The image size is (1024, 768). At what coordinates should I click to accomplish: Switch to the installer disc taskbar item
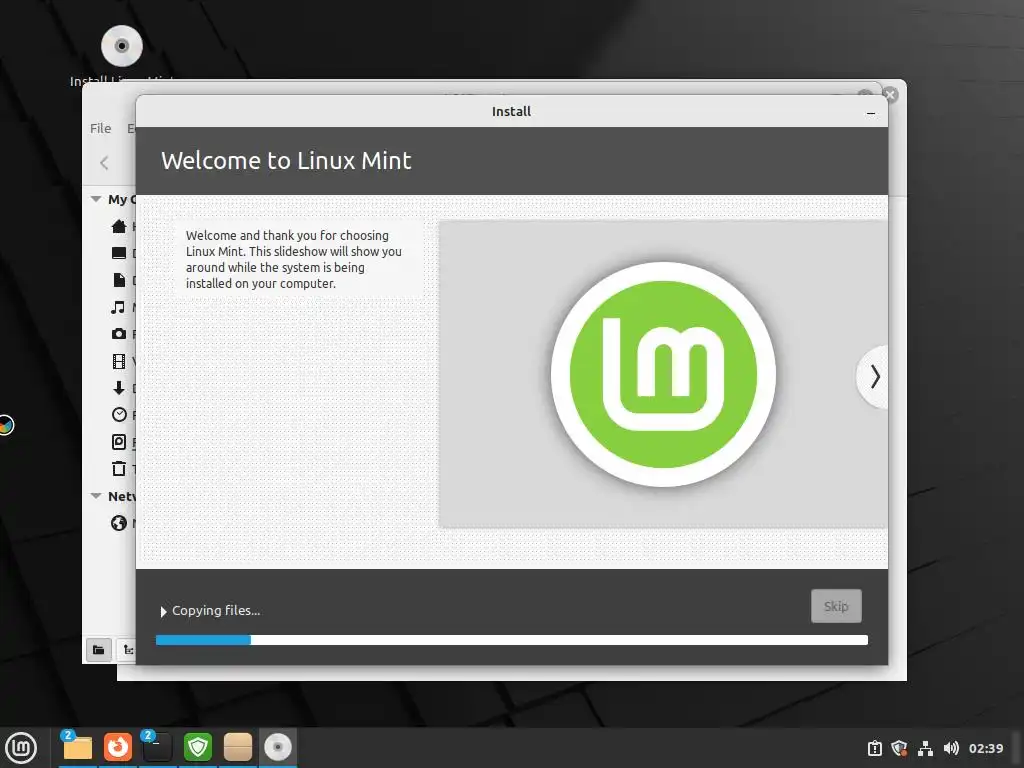pos(278,747)
